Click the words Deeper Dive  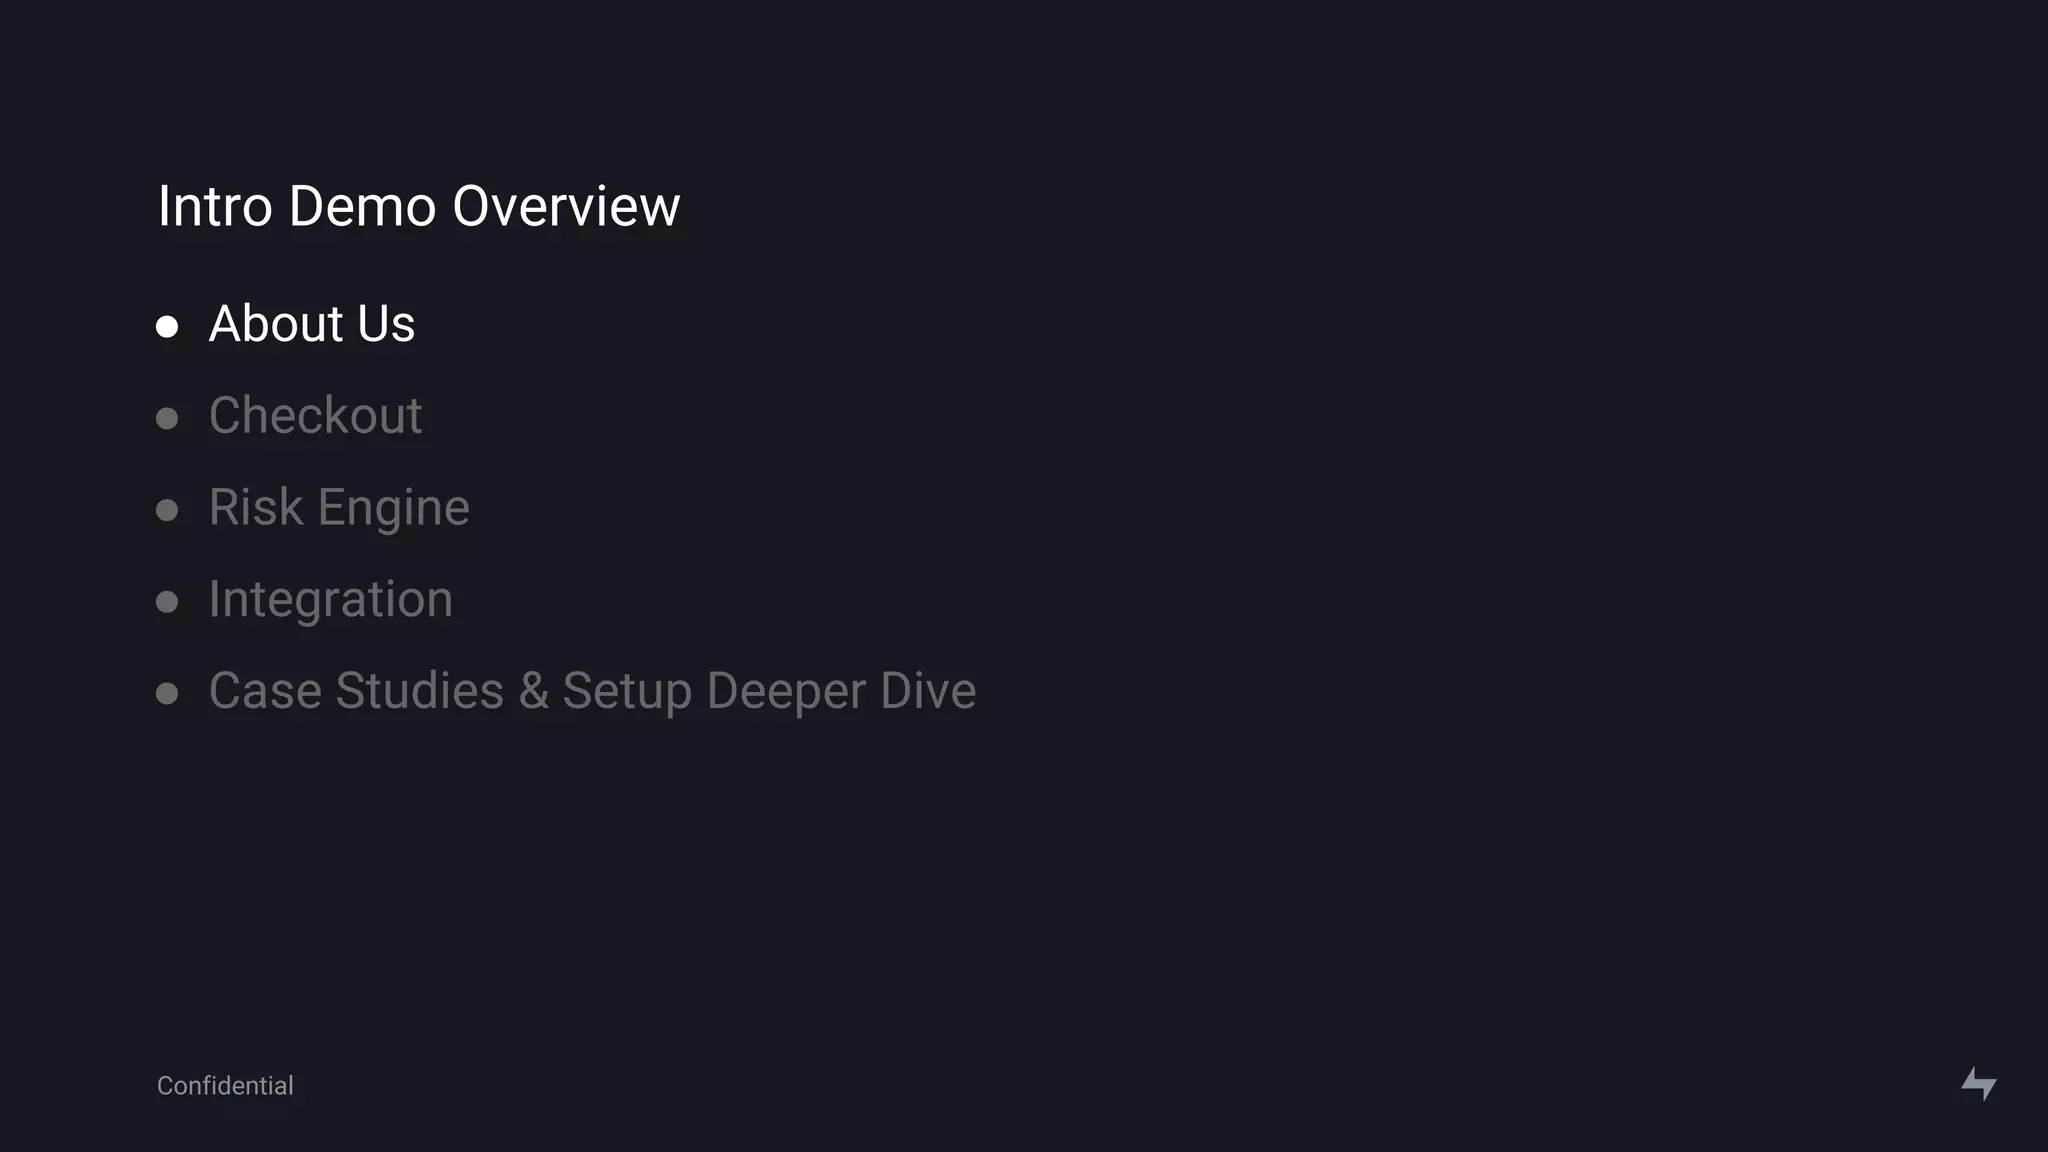pyautogui.click(x=841, y=691)
